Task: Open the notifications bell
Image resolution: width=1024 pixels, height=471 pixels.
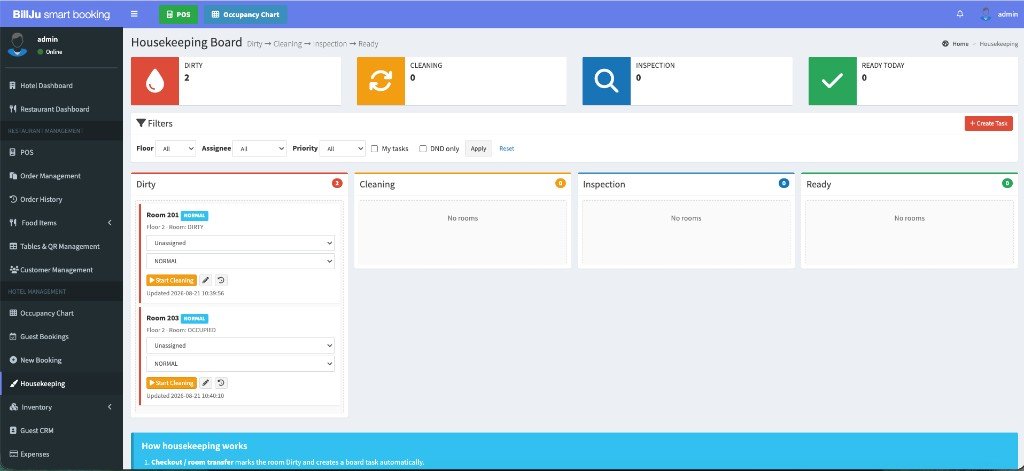Action: 959,14
